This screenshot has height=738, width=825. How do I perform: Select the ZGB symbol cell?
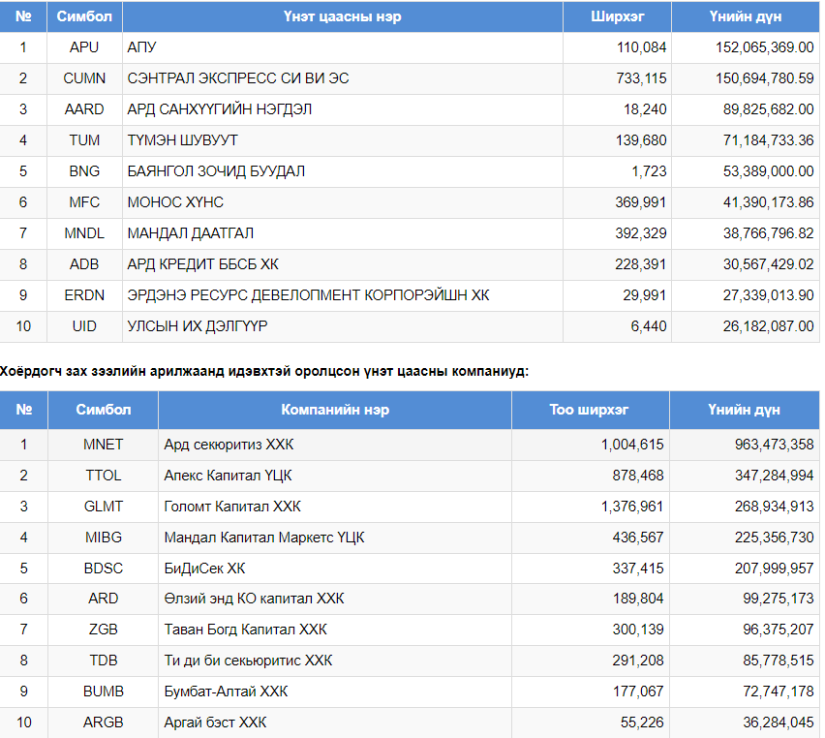point(103,630)
